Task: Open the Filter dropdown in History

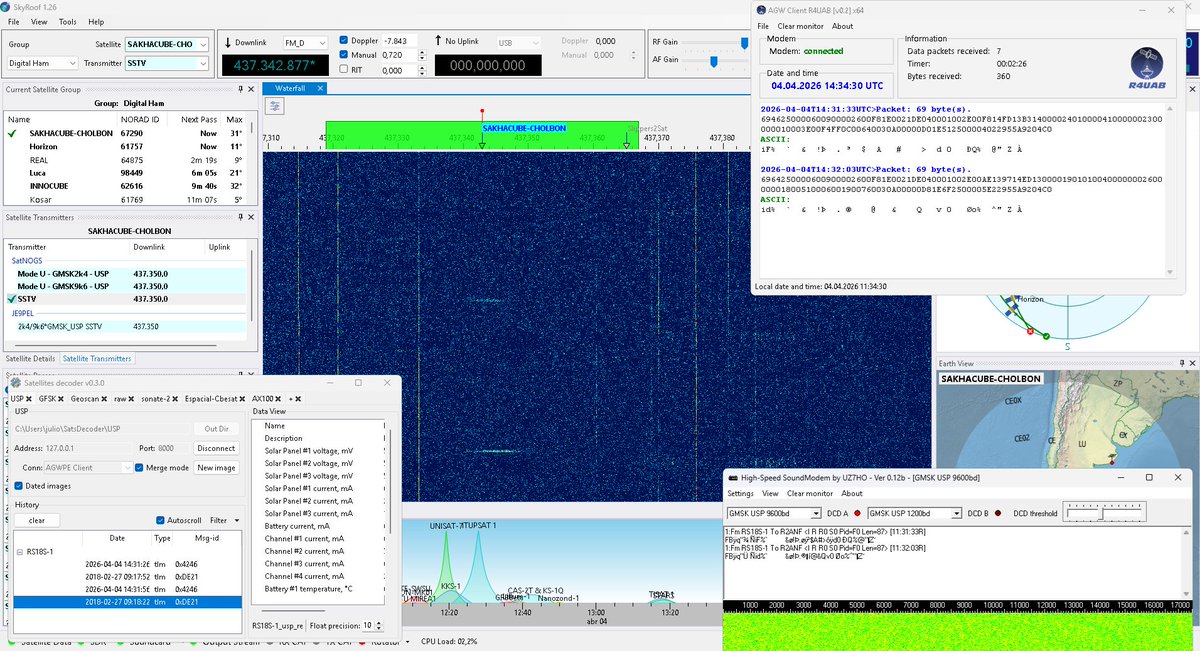Action: click(x=224, y=520)
